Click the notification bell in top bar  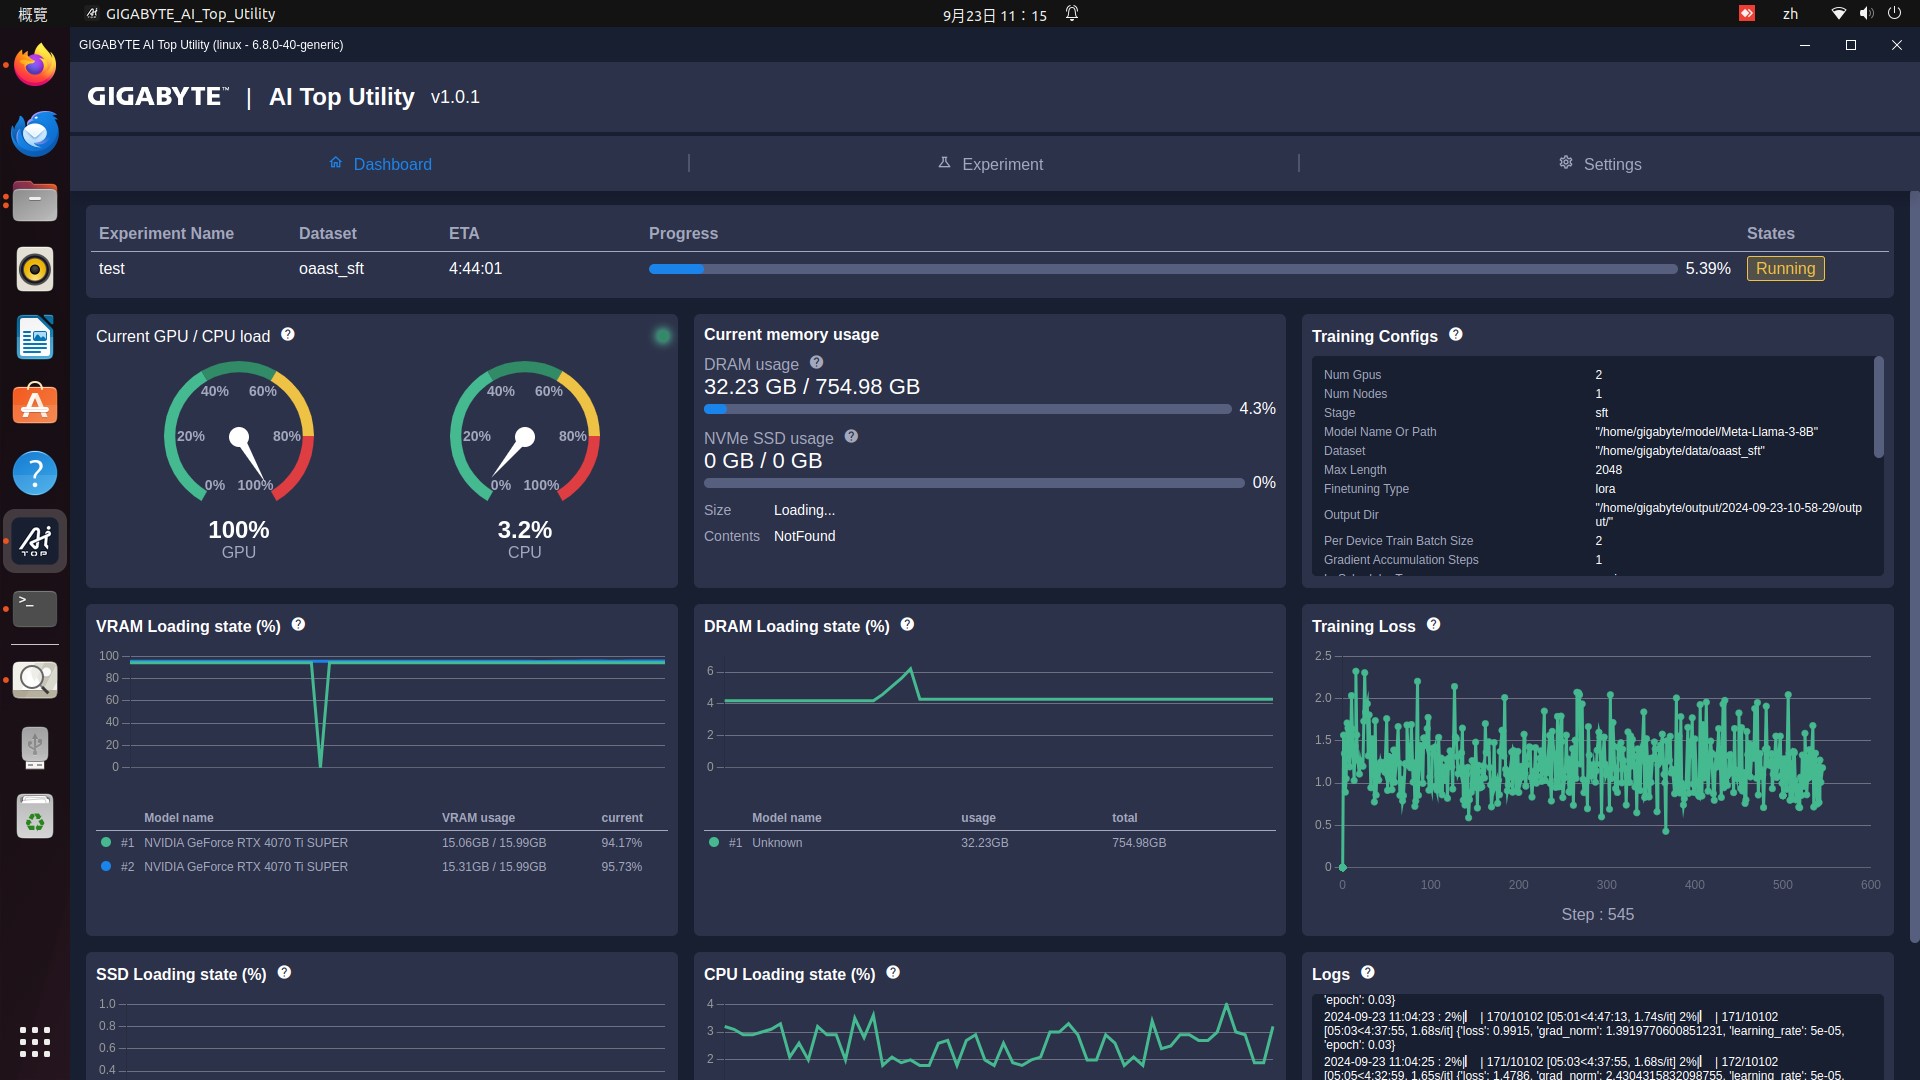coord(1072,14)
